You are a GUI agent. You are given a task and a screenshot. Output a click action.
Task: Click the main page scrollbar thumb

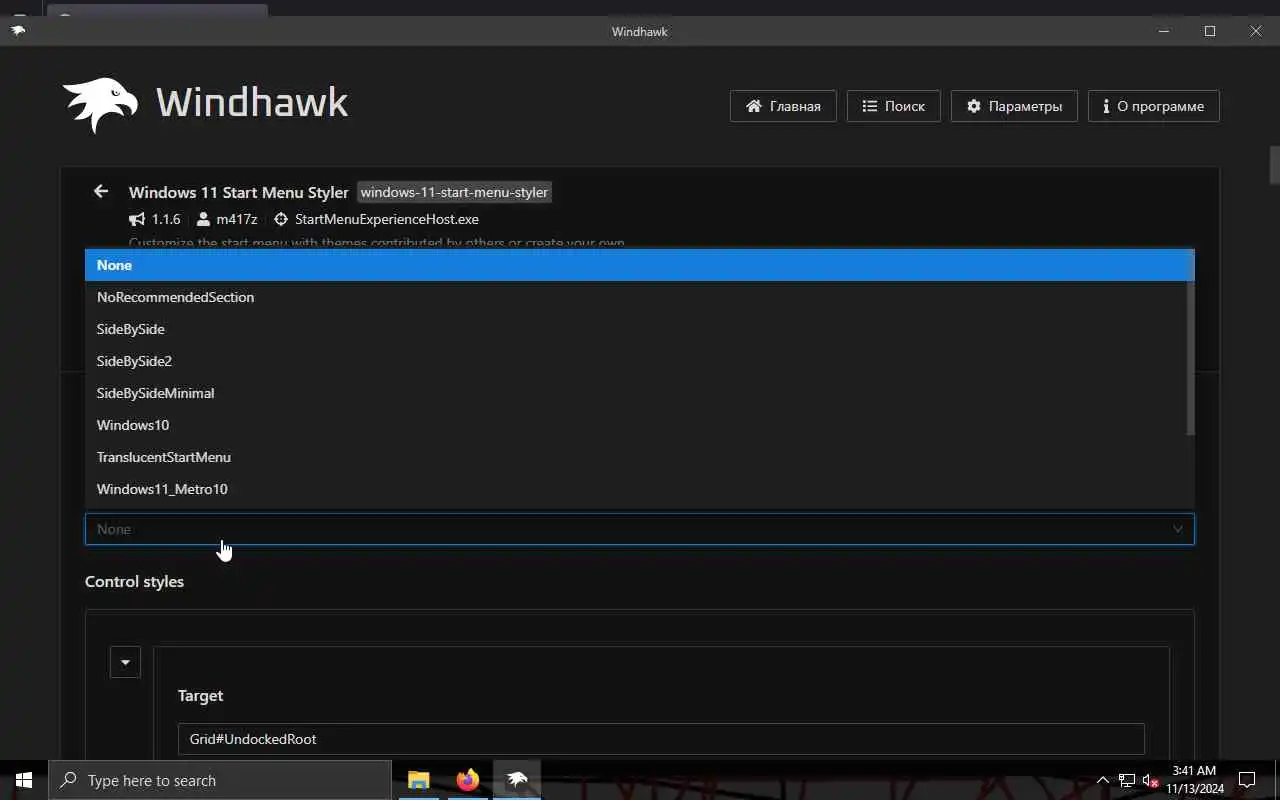(1275, 165)
